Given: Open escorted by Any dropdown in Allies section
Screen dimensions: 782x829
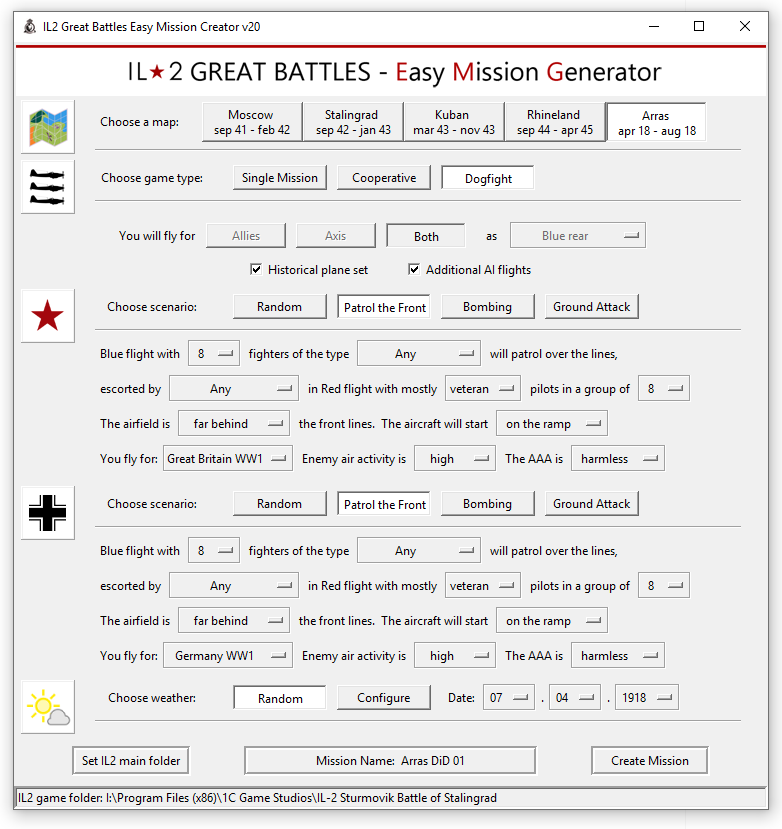Looking at the screenshot, I should coord(234,389).
